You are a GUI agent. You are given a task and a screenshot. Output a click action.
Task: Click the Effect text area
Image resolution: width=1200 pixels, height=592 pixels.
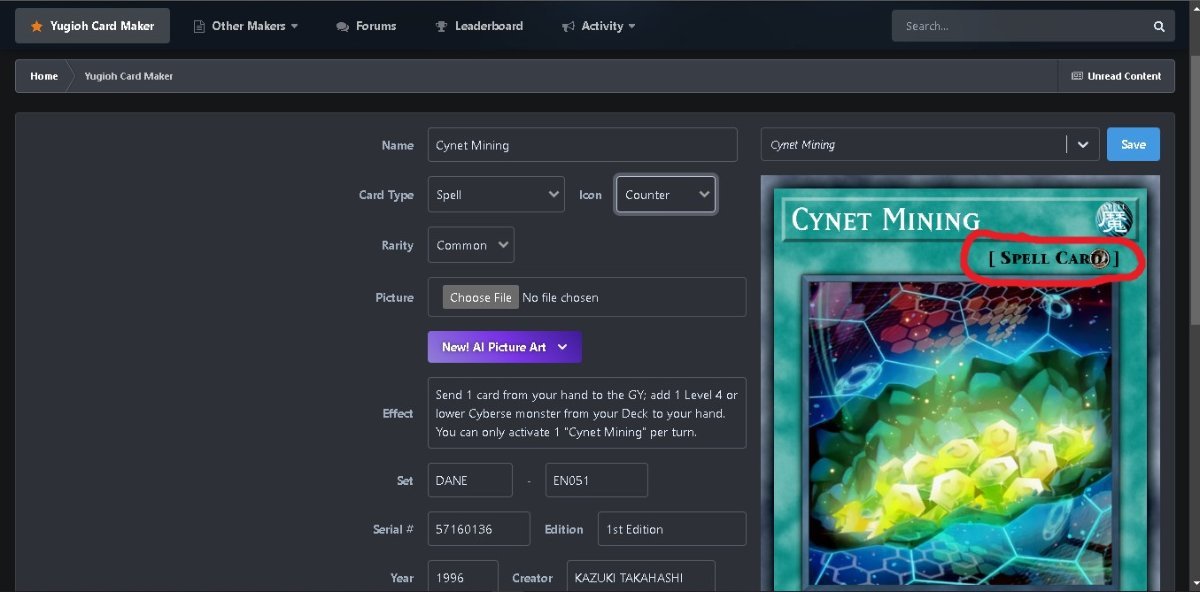[587, 413]
